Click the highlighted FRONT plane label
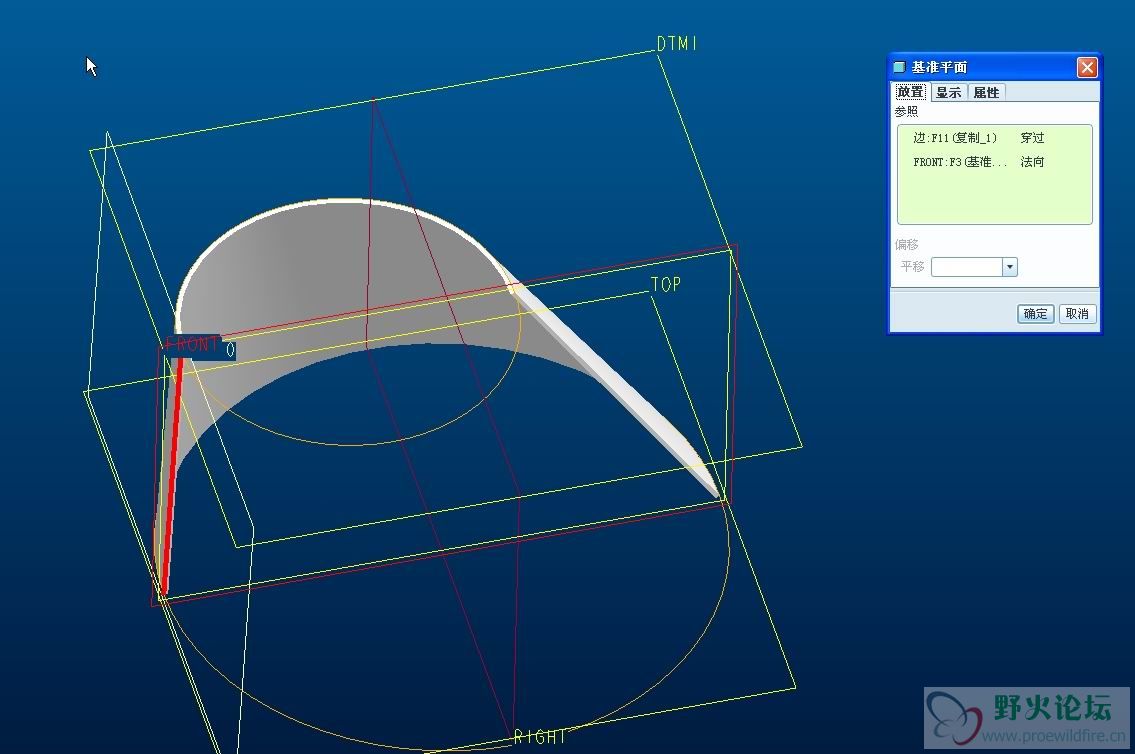The image size is (1135, 754). coord(193,345)
